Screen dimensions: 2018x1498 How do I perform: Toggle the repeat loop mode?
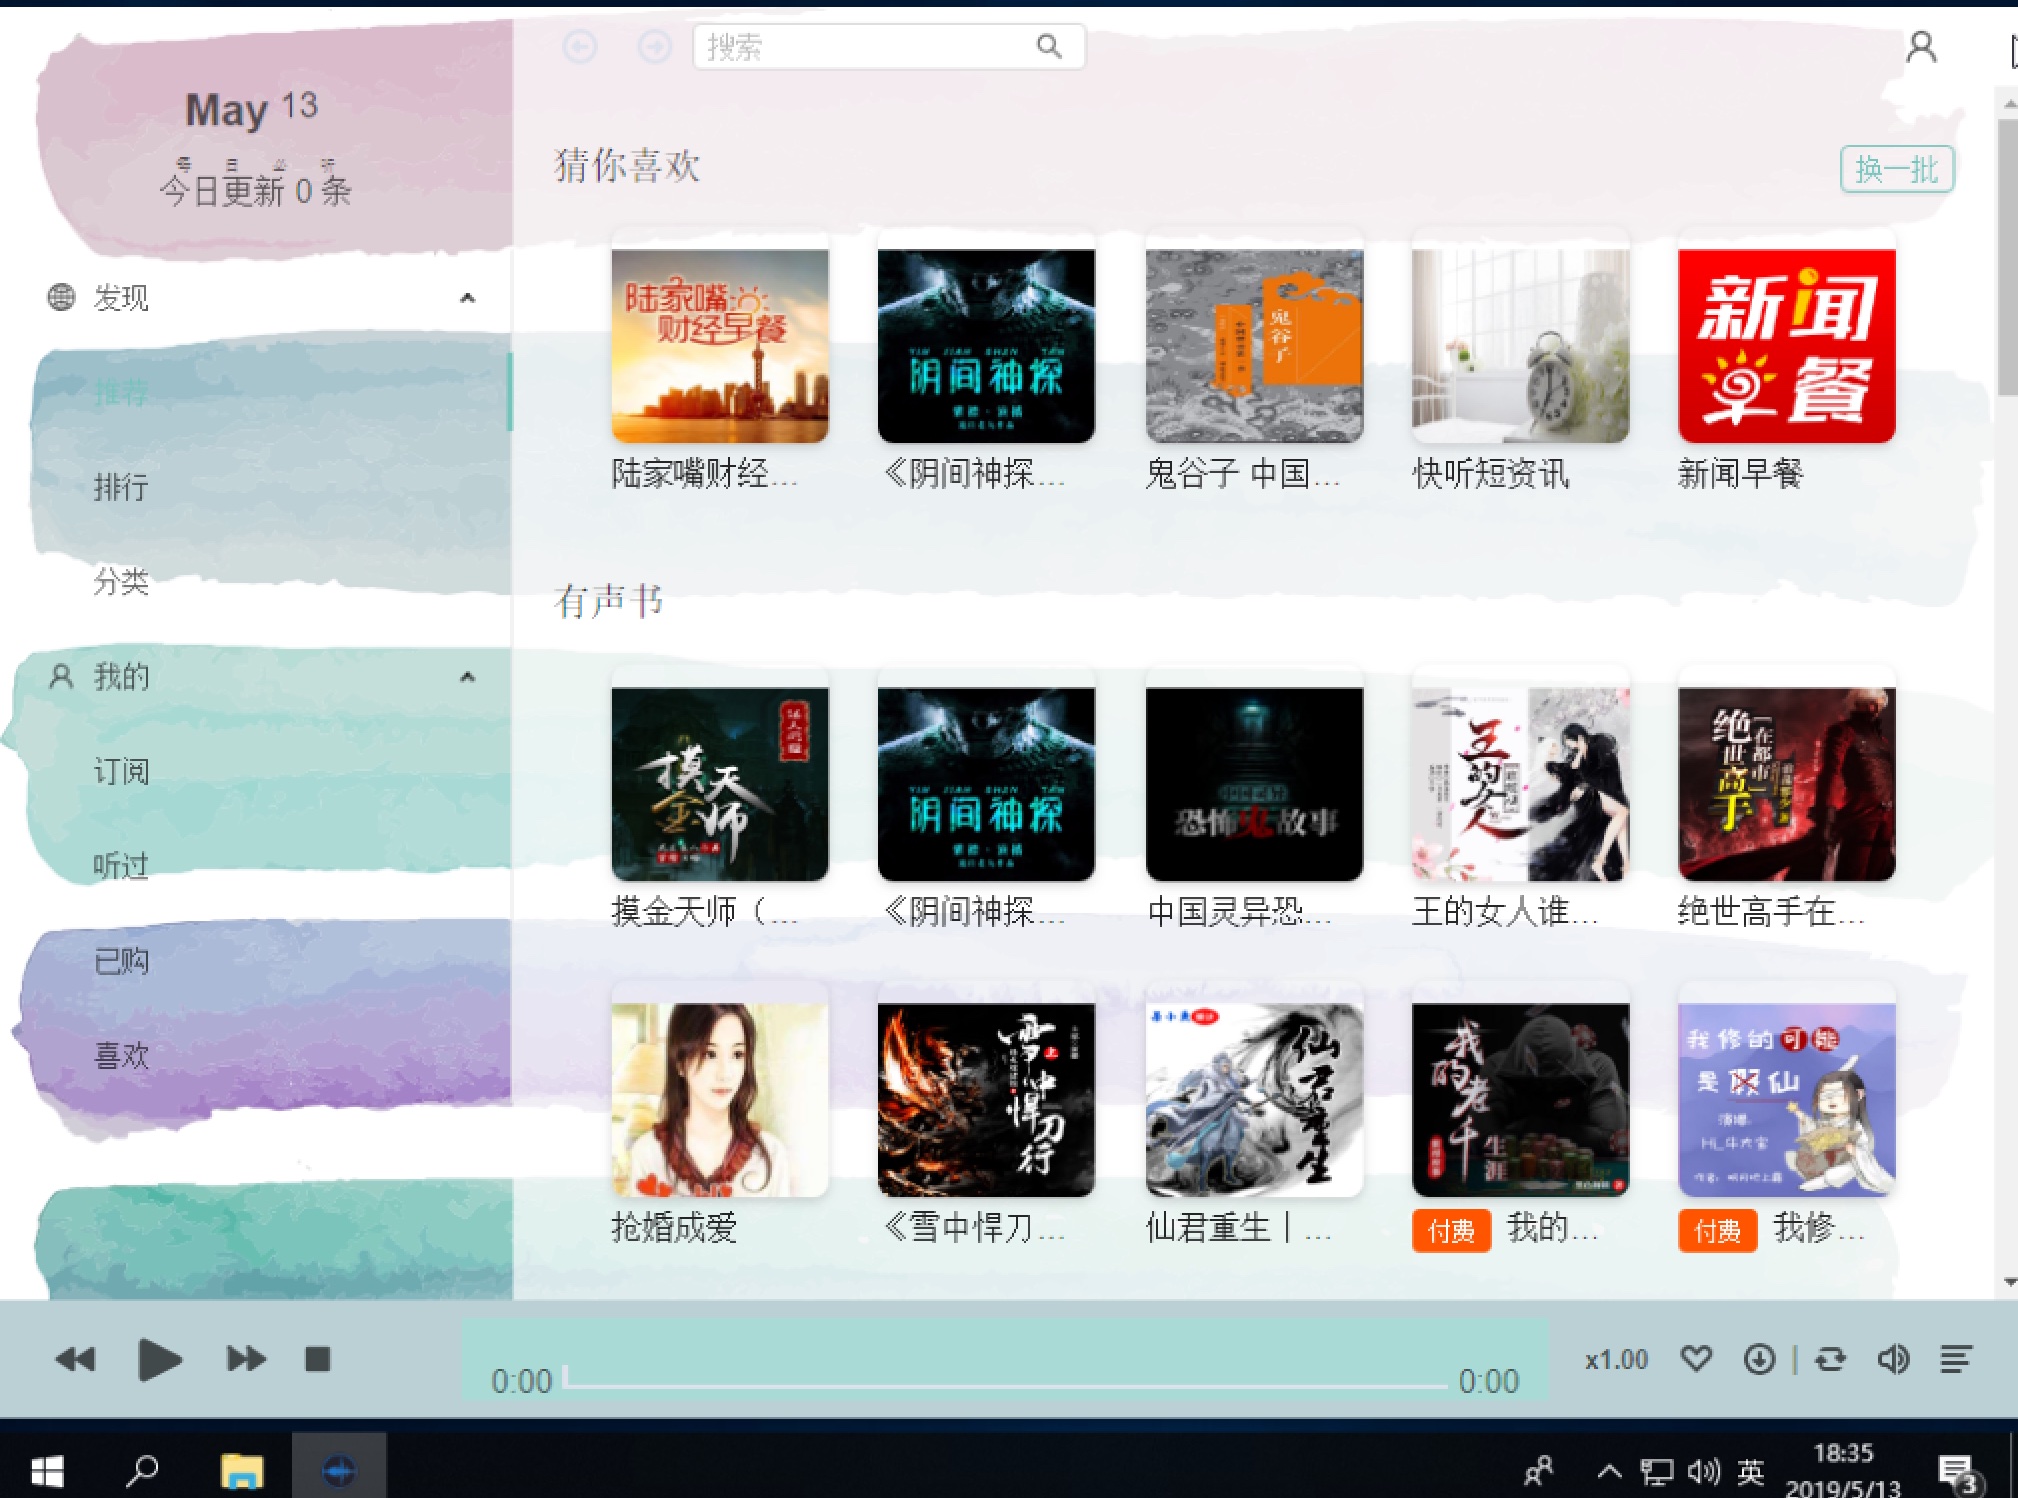[x=1830, y=1359]
